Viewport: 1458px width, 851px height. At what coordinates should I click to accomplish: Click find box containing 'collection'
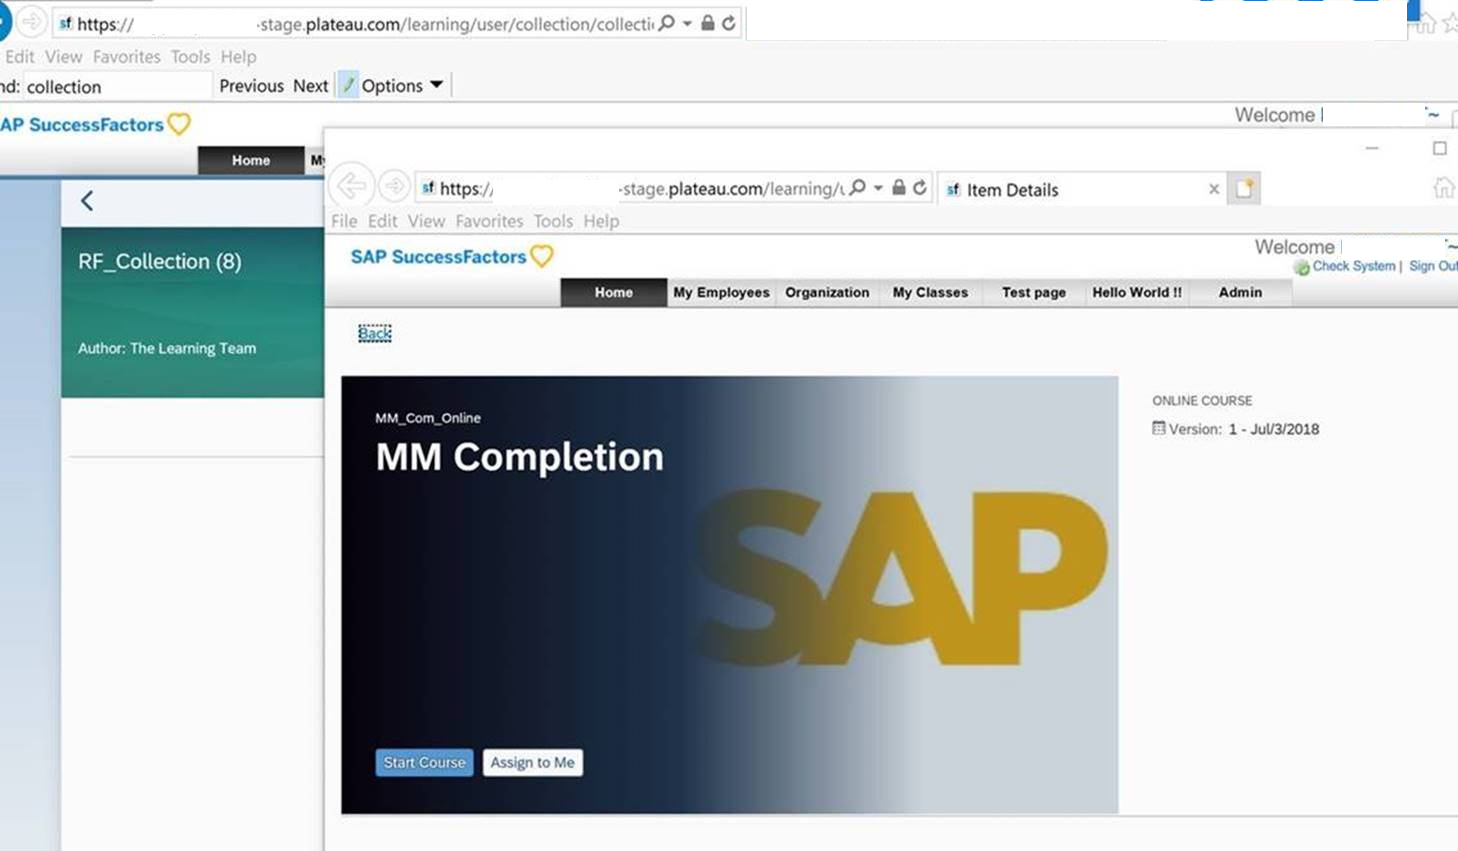[117, 86]
